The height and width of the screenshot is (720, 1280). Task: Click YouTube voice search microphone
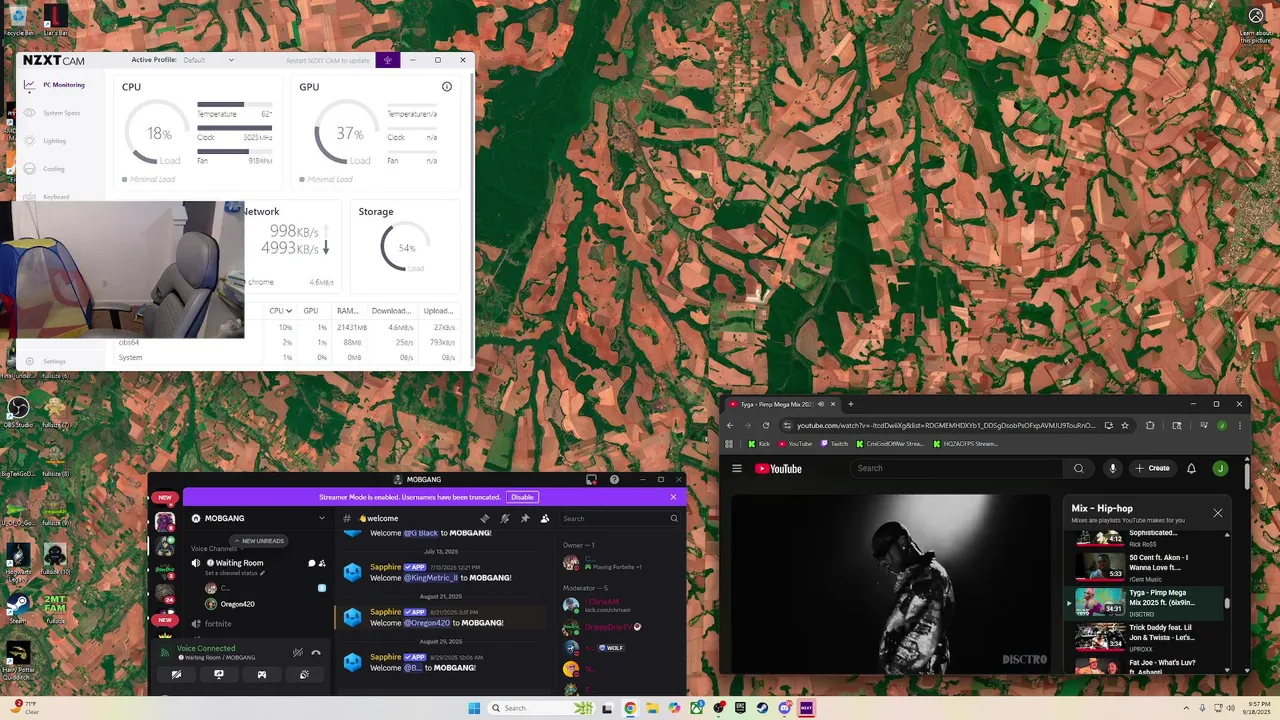click(1112, 468)
